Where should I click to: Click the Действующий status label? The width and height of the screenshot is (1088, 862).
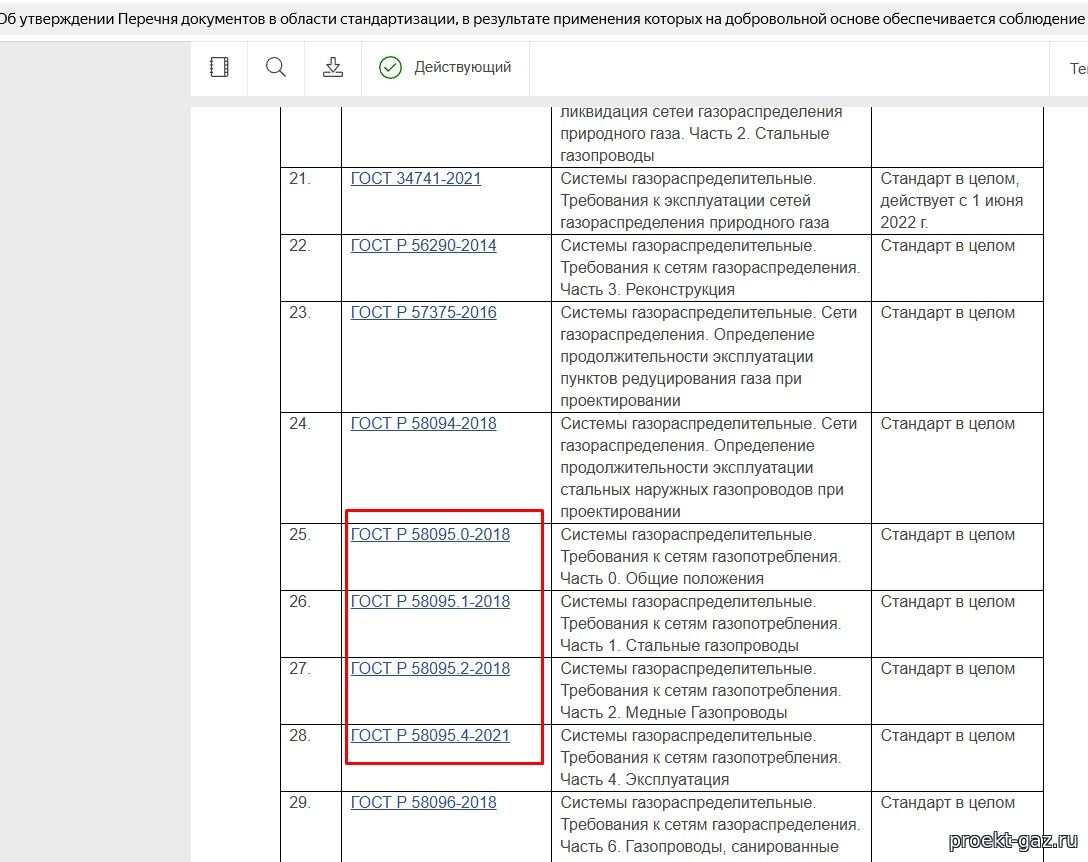(x=462, y=67)
